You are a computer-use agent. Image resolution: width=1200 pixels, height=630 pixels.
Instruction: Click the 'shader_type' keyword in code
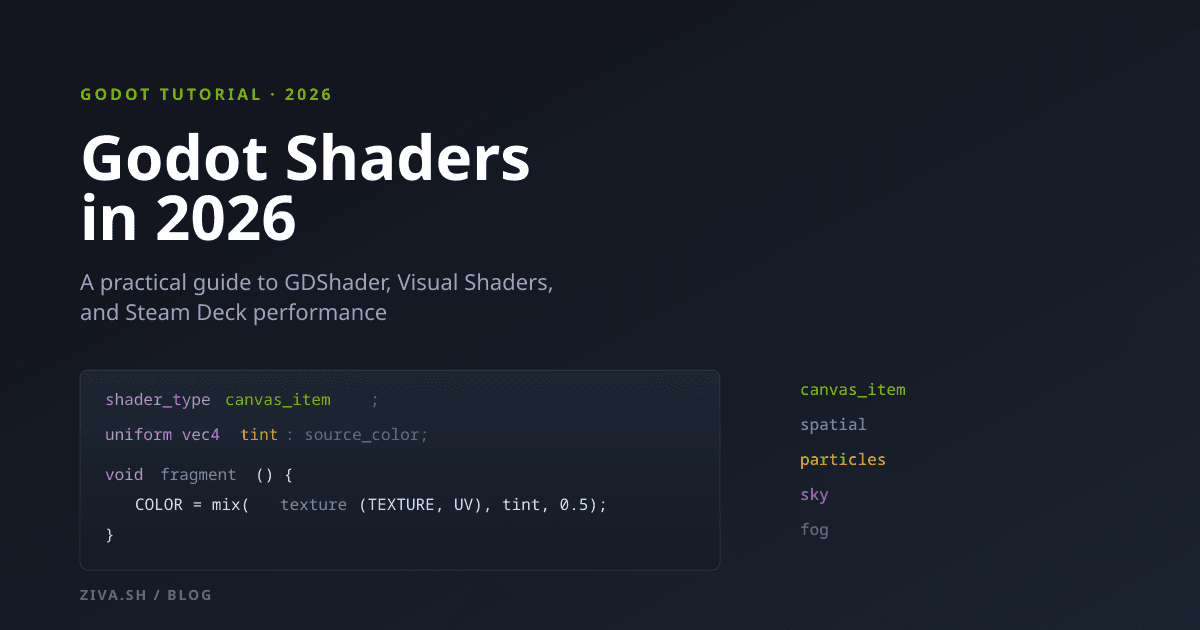point(158,400)
